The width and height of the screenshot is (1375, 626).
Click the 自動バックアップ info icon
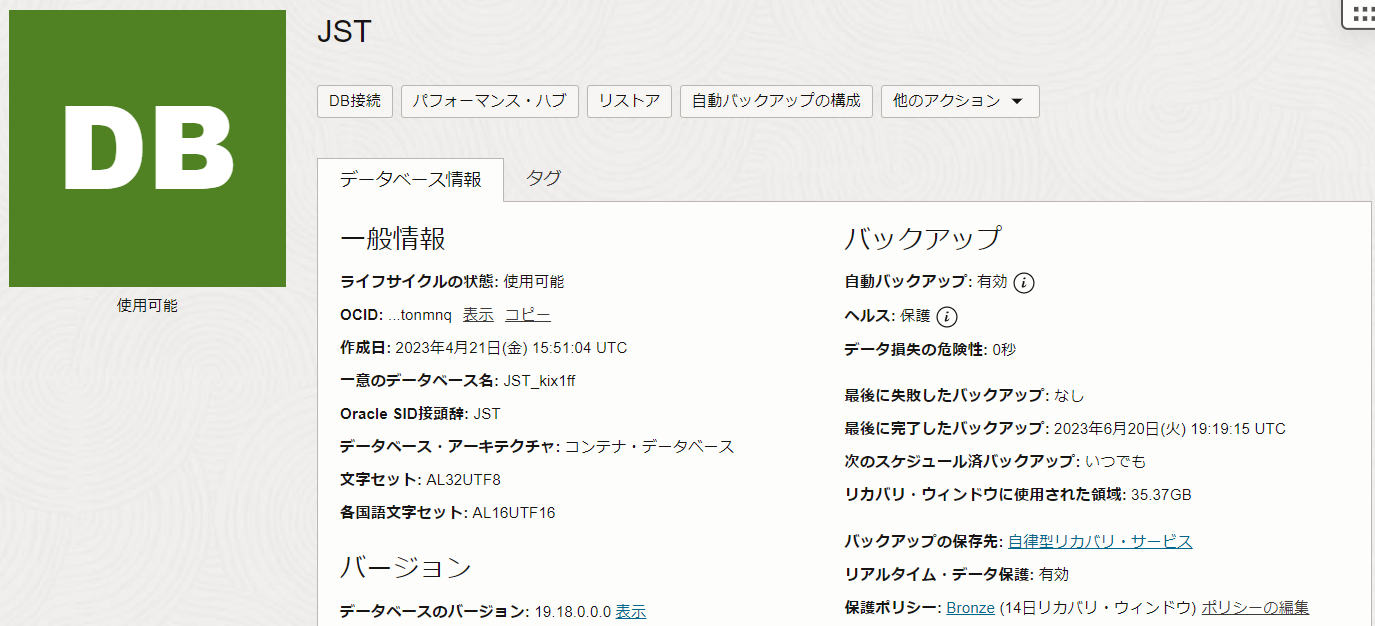click(x=1023, y=282)
